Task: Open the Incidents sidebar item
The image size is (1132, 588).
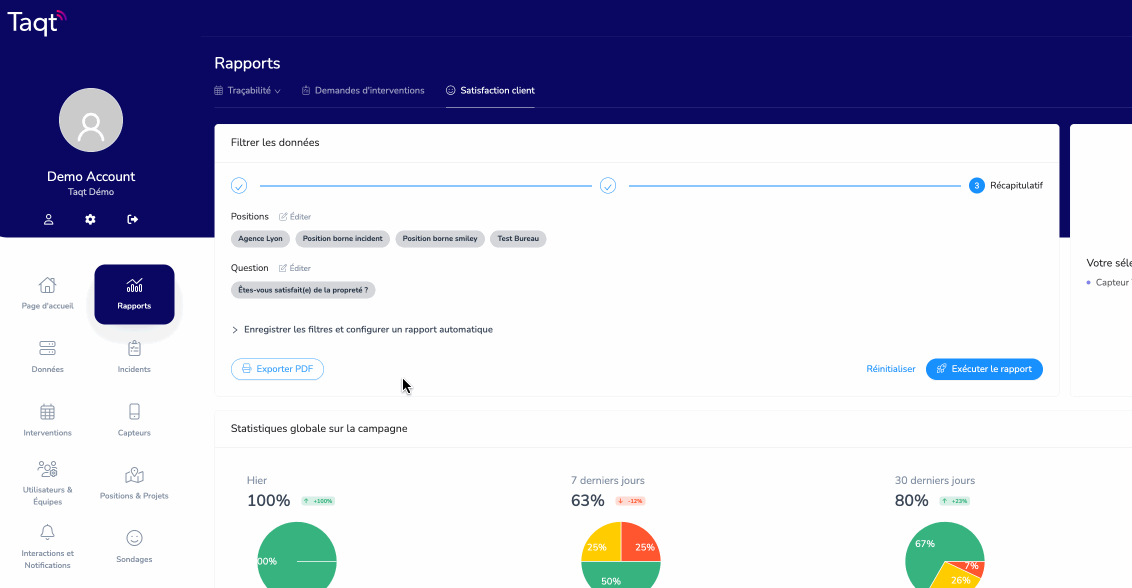Action: pyautogui.click(x=134, y=357)
